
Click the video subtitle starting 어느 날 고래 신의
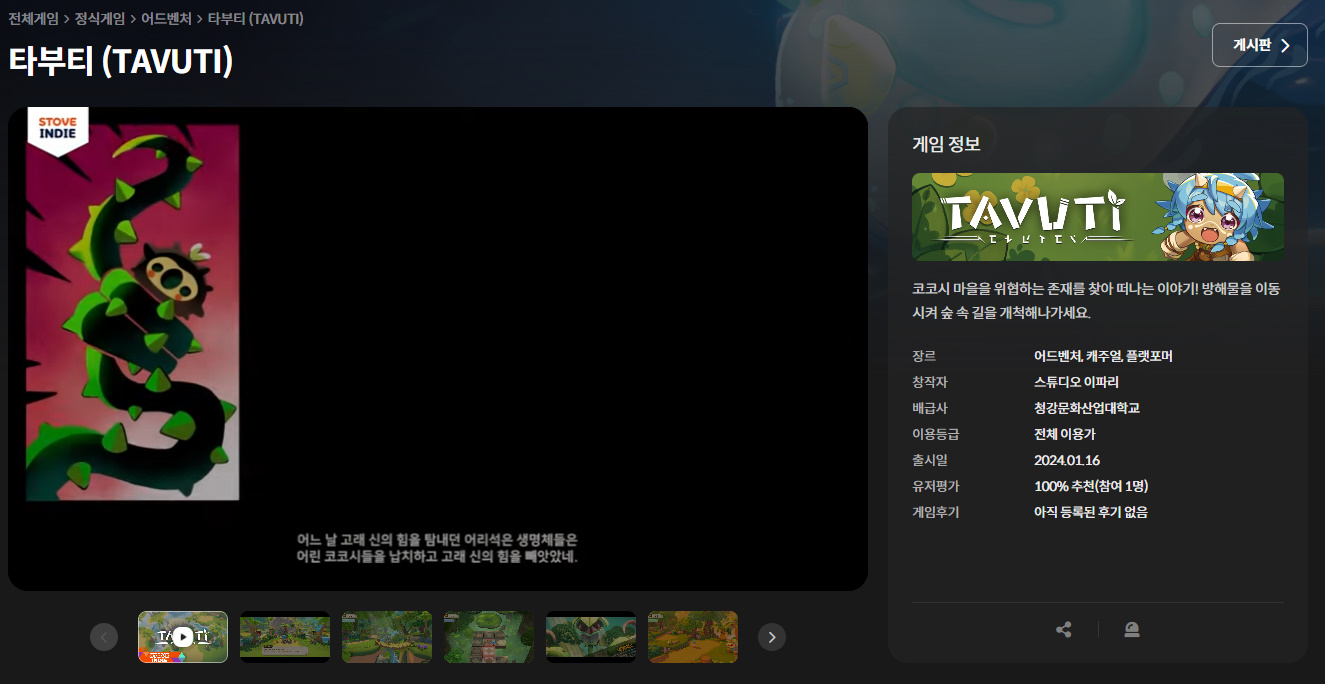438,547
